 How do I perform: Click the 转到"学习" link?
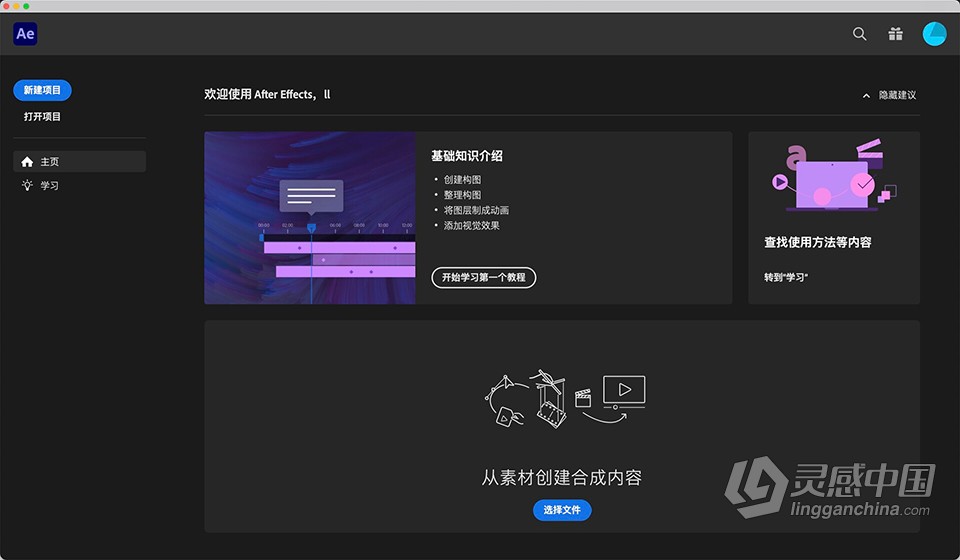tap(786, 277)
